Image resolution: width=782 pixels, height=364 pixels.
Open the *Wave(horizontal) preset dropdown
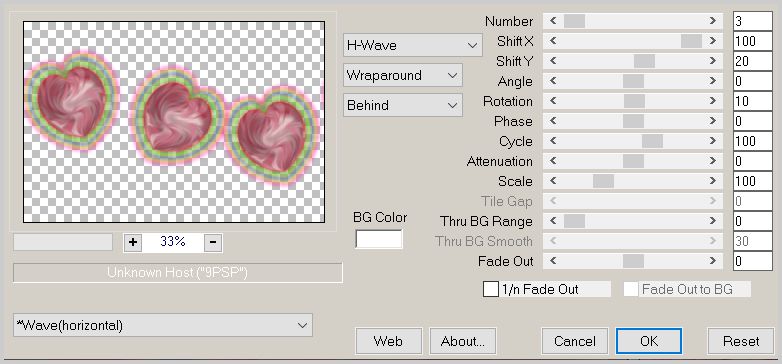tap(163, 325)
